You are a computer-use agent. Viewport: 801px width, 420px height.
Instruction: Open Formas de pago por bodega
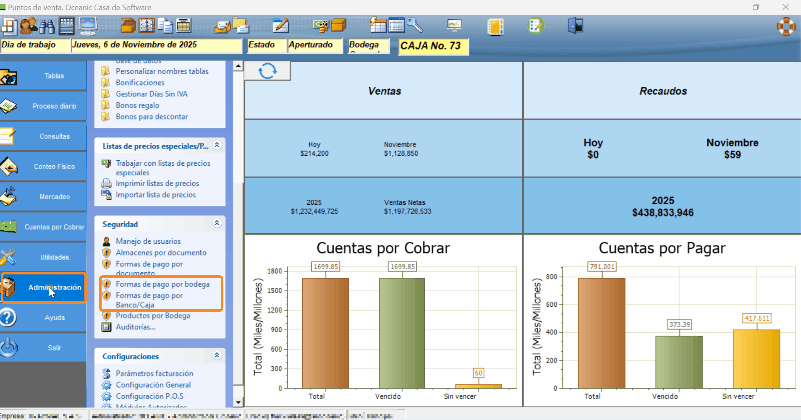[162, 285]
